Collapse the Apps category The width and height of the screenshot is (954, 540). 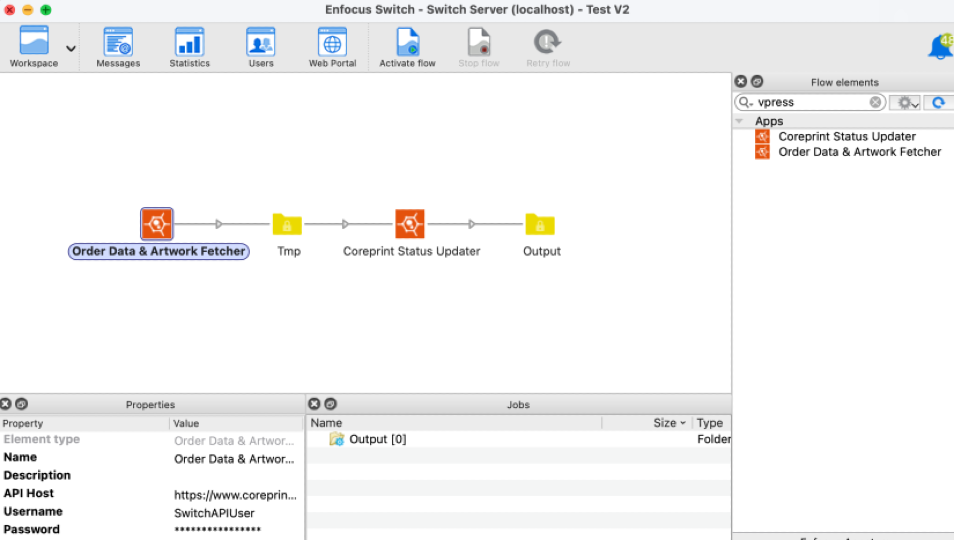click(740, 121)
